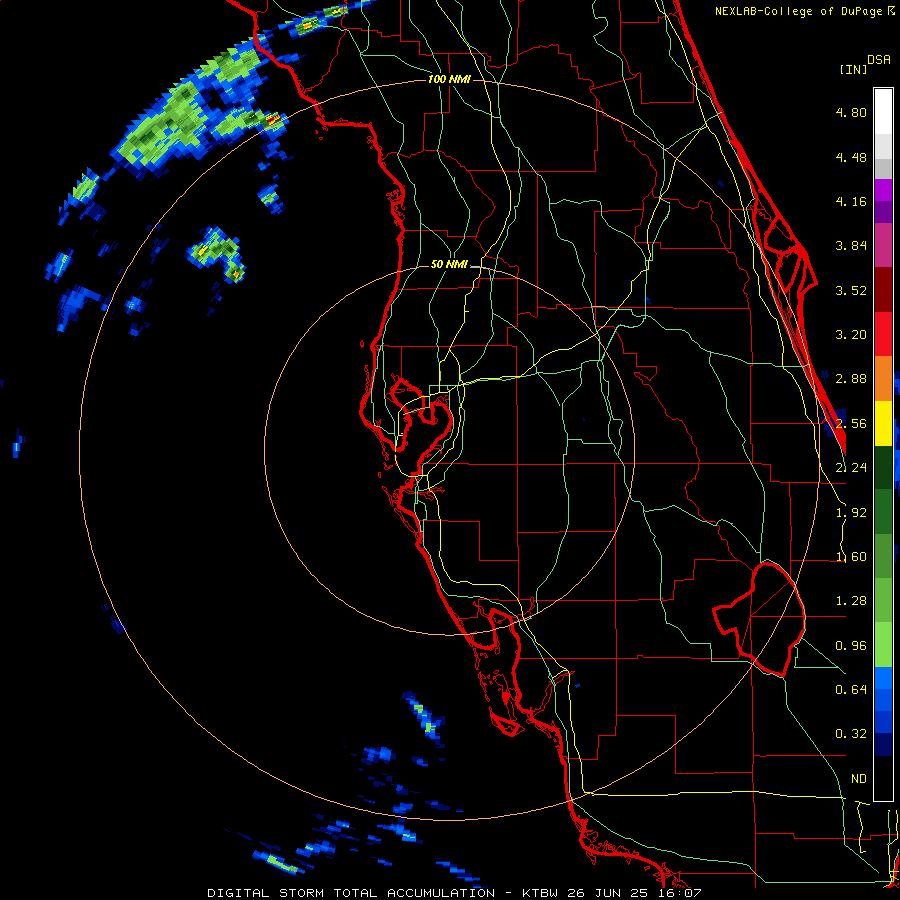The width and height of the screenshot is (900, 900).
Task: Click the 50 NMI range ring label
Action: coord(449,265)
